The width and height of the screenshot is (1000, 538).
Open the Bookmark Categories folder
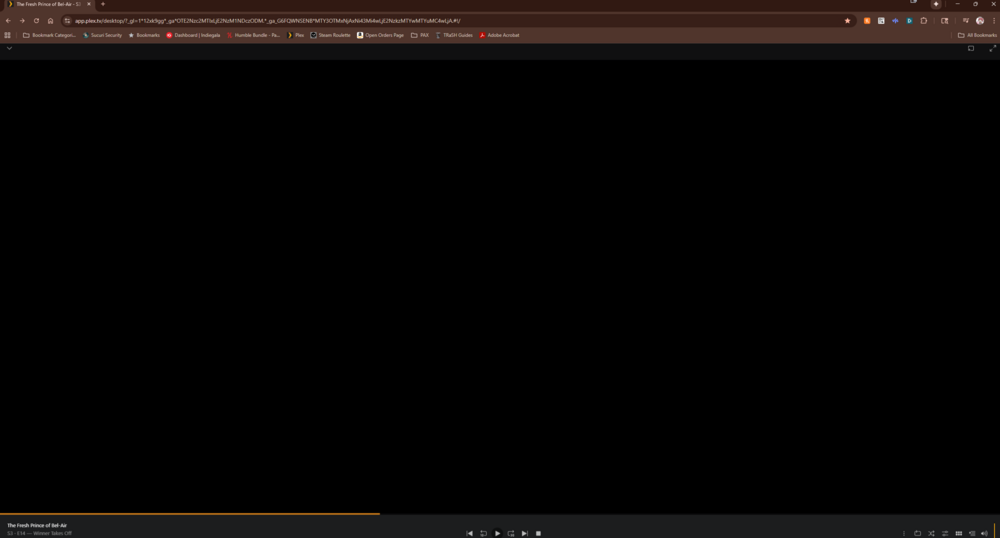coord(49,35)
